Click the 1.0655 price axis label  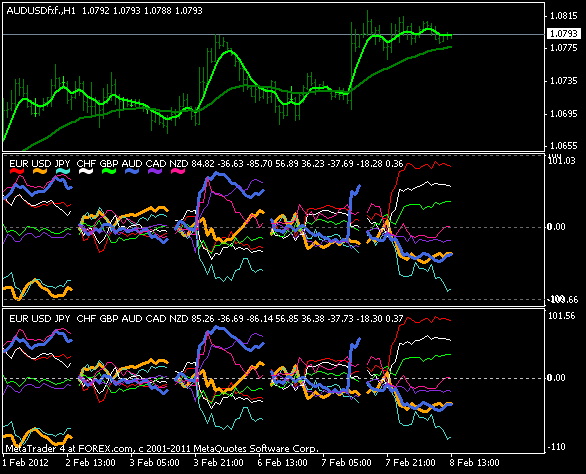pos(564,146)
